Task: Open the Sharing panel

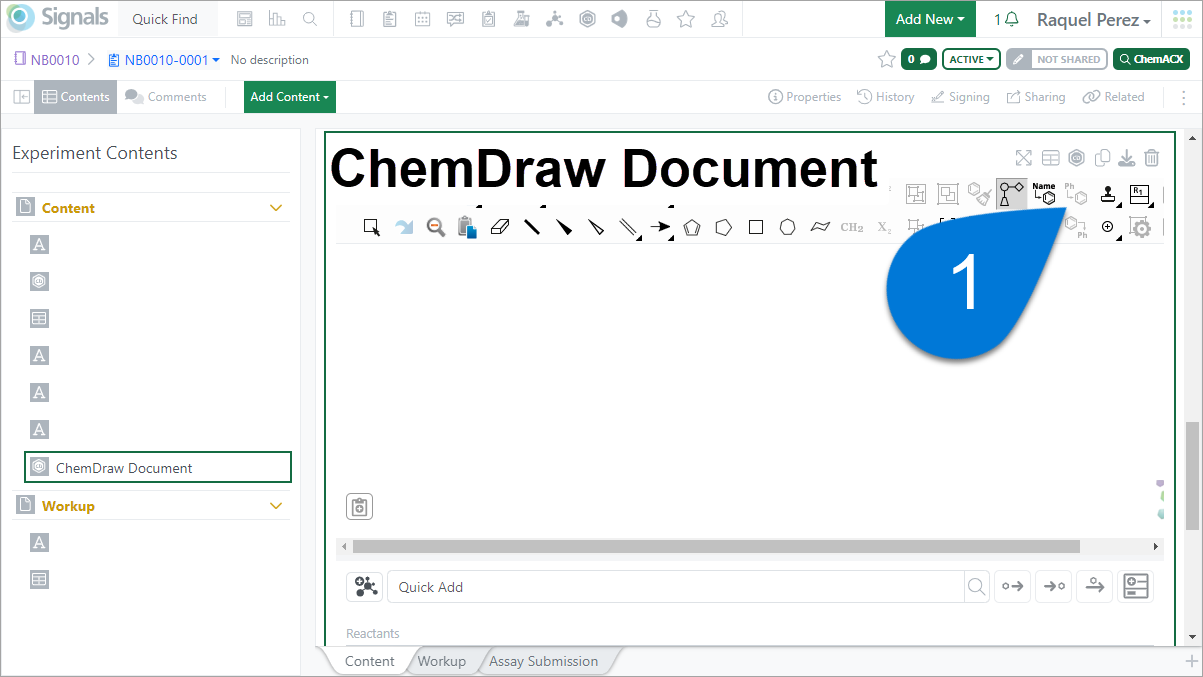Action: [x=1036, y=97]
